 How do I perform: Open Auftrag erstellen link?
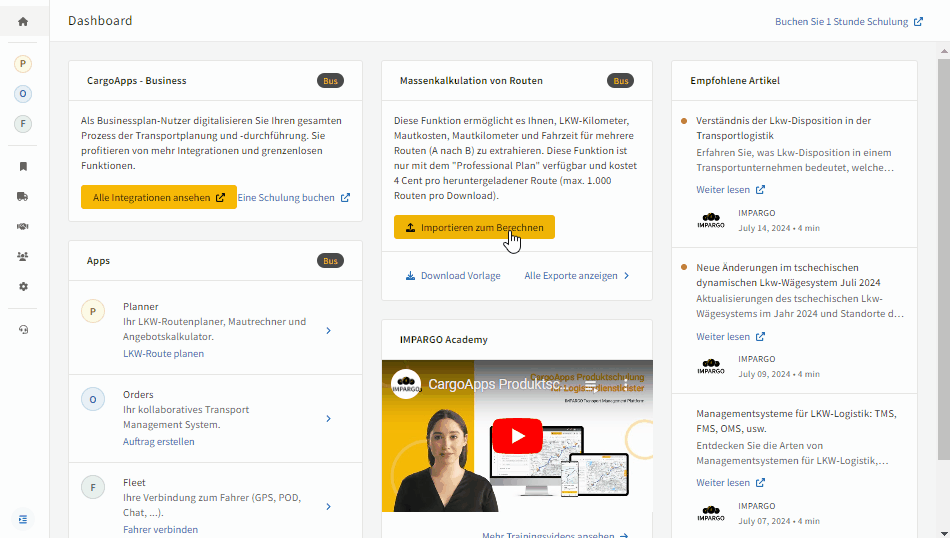click(159, 442)
